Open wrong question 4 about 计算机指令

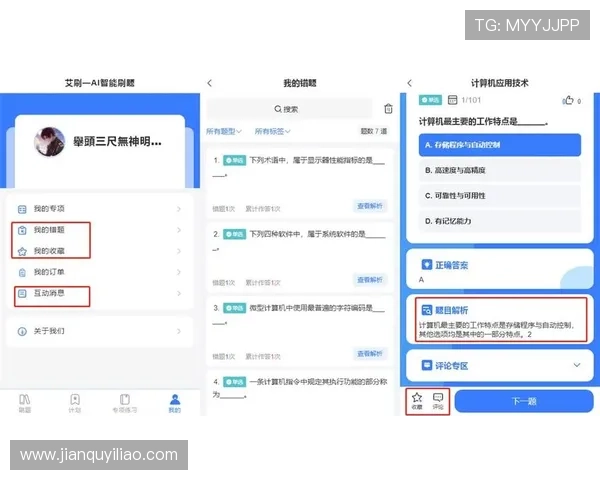pyautogui.click(x=300, y=392)
